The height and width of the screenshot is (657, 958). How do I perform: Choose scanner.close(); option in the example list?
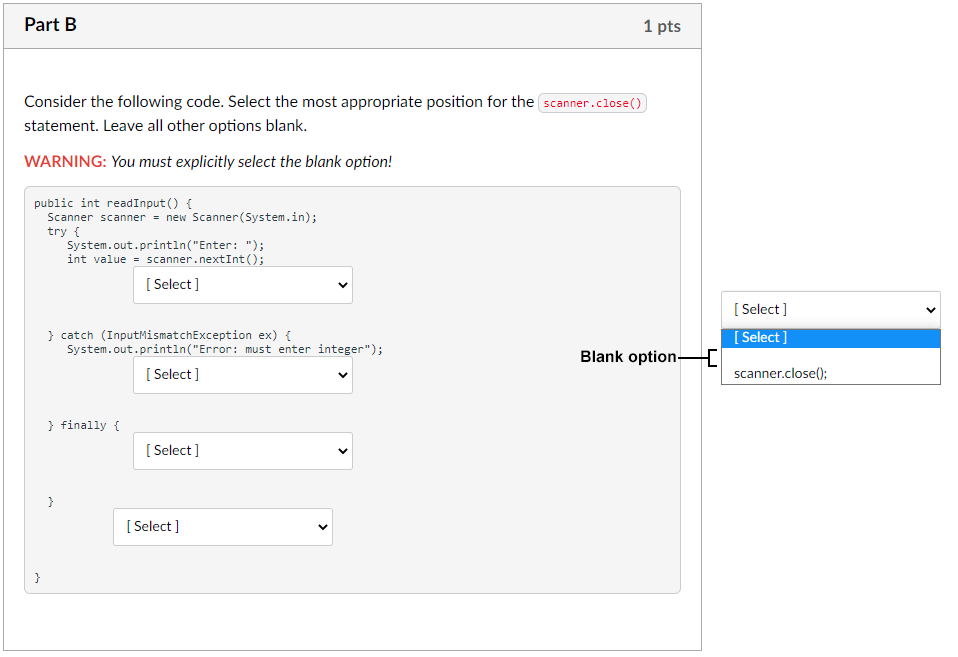click(x=830, y=373)
